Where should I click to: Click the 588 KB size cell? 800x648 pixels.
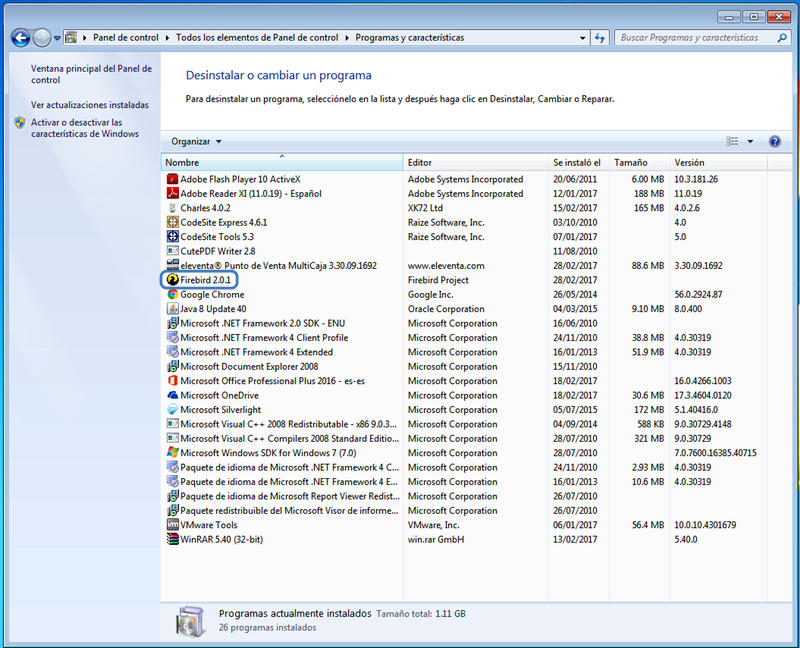[x=651, y=424]
